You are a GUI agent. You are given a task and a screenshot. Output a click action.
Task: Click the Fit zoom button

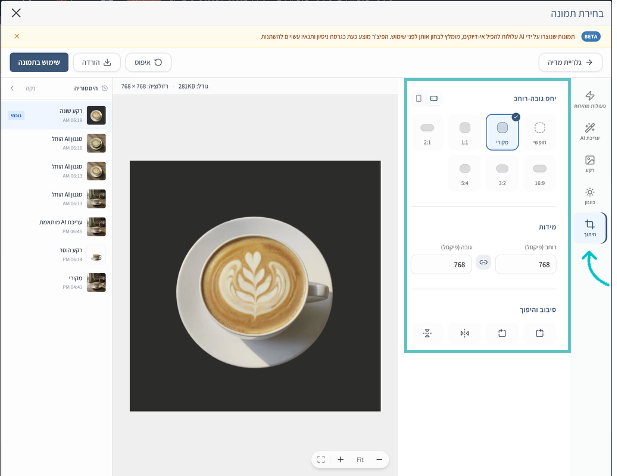(x=360, y=459)
